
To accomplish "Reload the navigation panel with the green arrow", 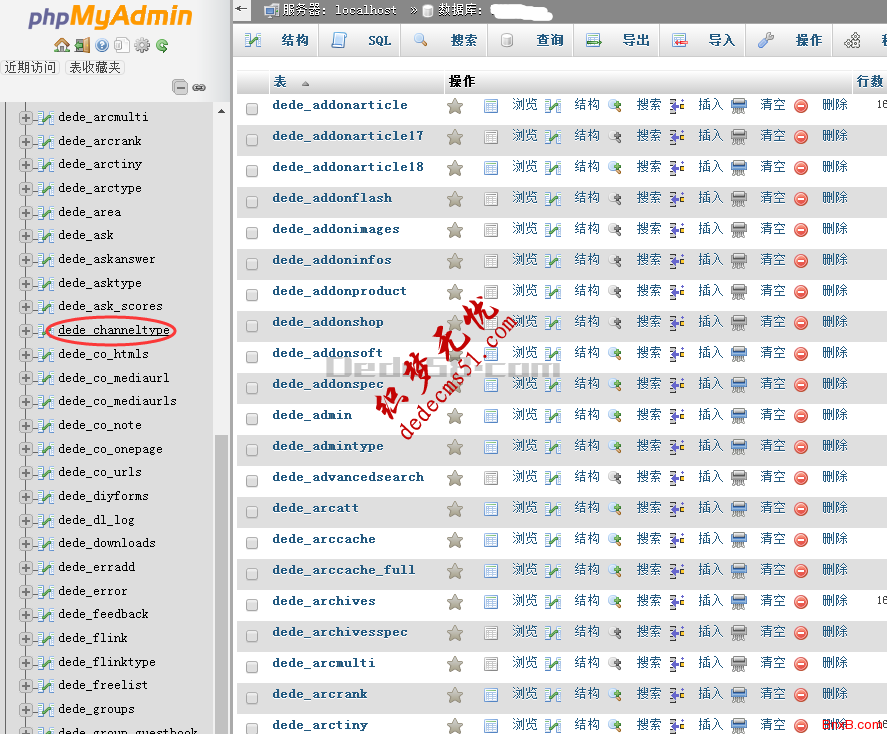I will (x=162, y=45).
